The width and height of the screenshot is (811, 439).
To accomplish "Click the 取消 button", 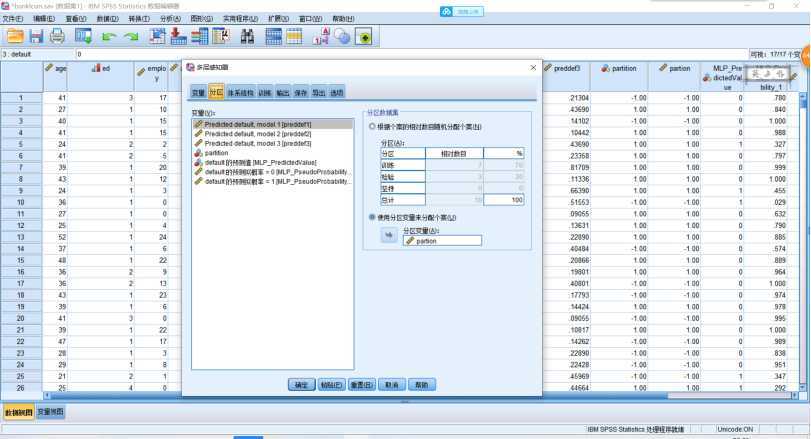I will (392, 385).
